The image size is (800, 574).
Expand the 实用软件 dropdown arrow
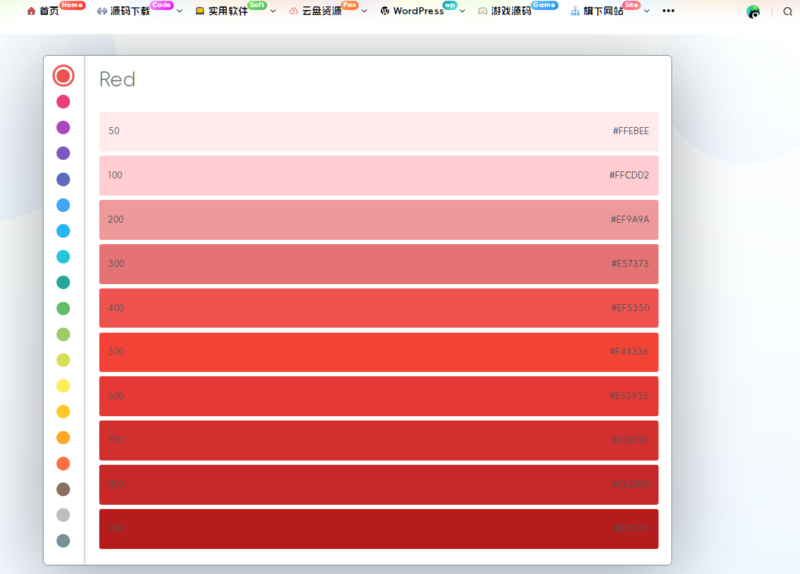(273, 11)
